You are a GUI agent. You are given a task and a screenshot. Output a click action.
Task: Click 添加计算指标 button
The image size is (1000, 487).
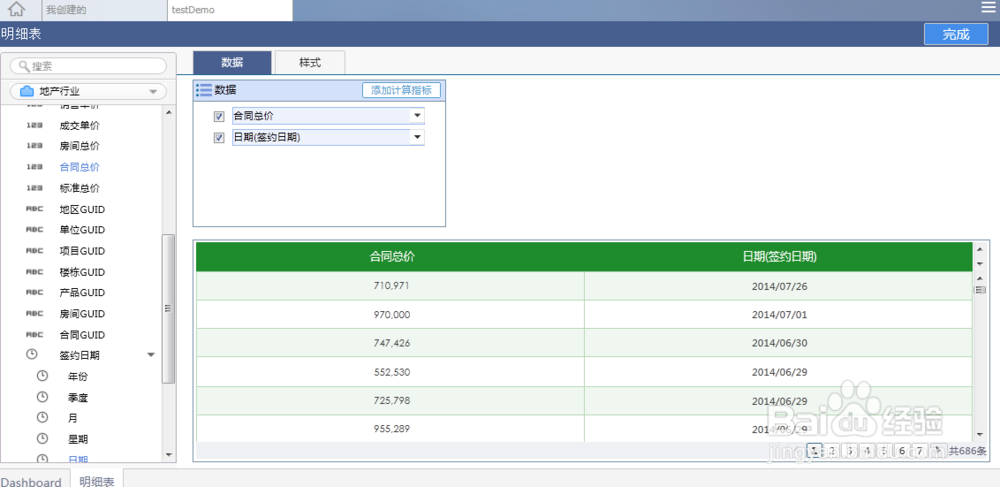[x=401, y=91]
